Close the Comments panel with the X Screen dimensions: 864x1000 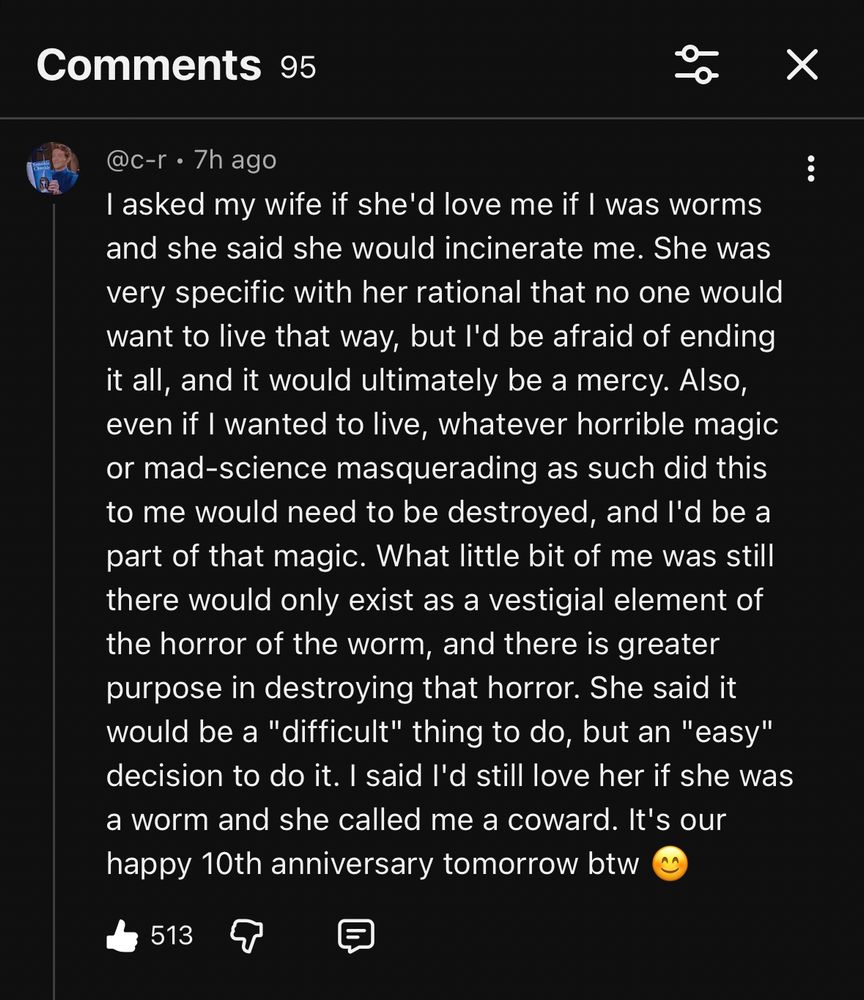click(801, 64)
